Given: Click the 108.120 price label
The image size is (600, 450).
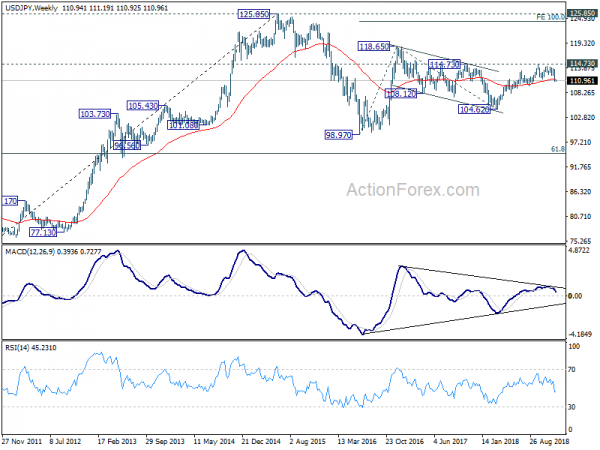Looking at the screenshot, I should pyautogui.click(x=401, y=93).
